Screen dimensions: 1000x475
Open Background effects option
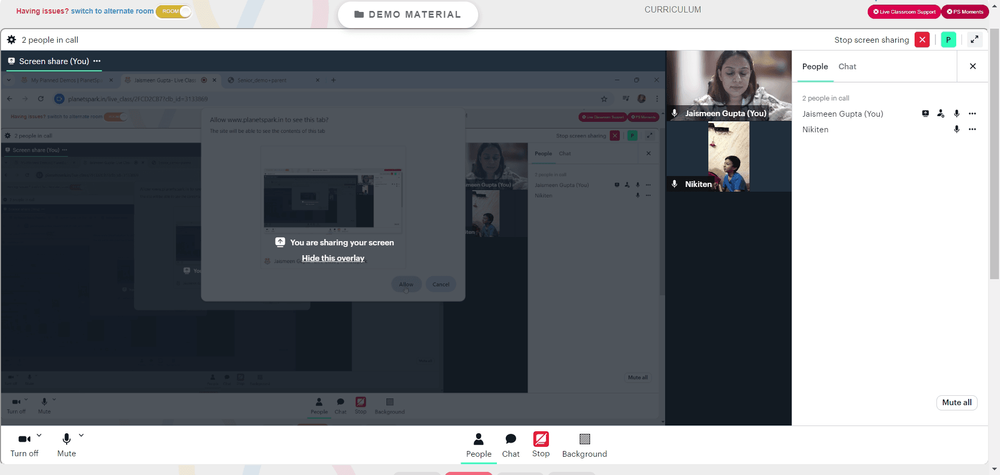coord(584,445)
